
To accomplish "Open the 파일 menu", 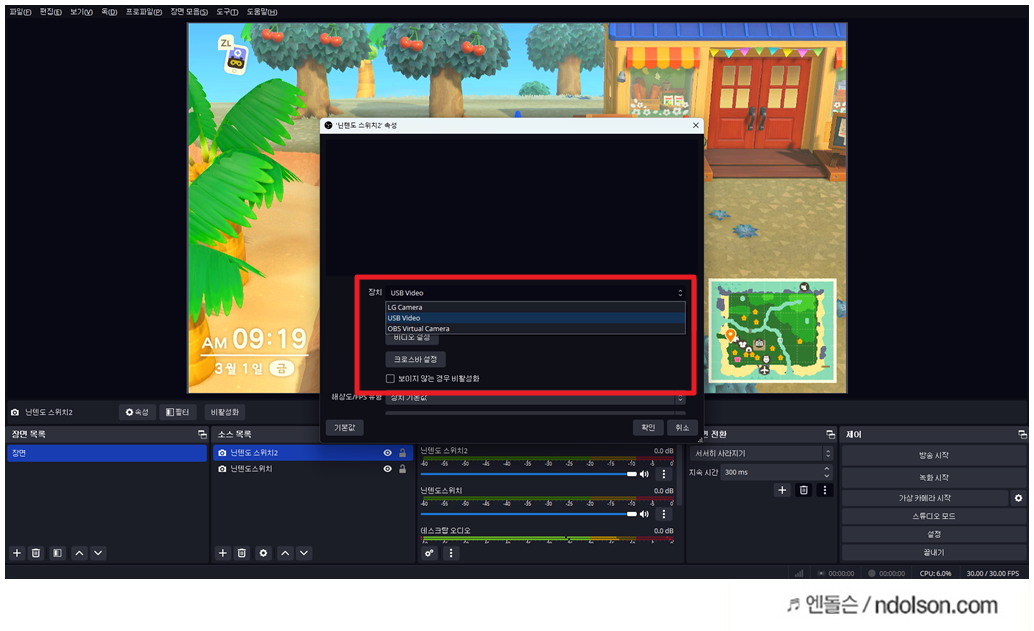I will coord(20,12).
